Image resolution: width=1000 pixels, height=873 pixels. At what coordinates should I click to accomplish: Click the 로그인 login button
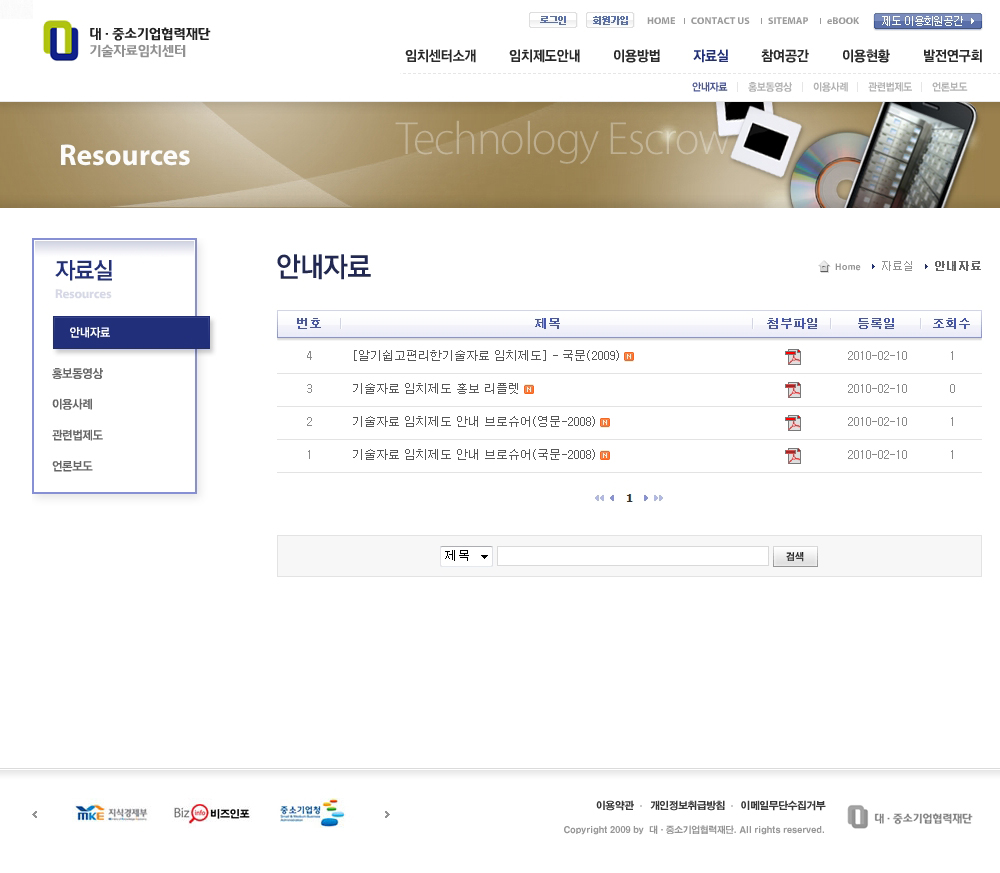[x=552, y=20]
